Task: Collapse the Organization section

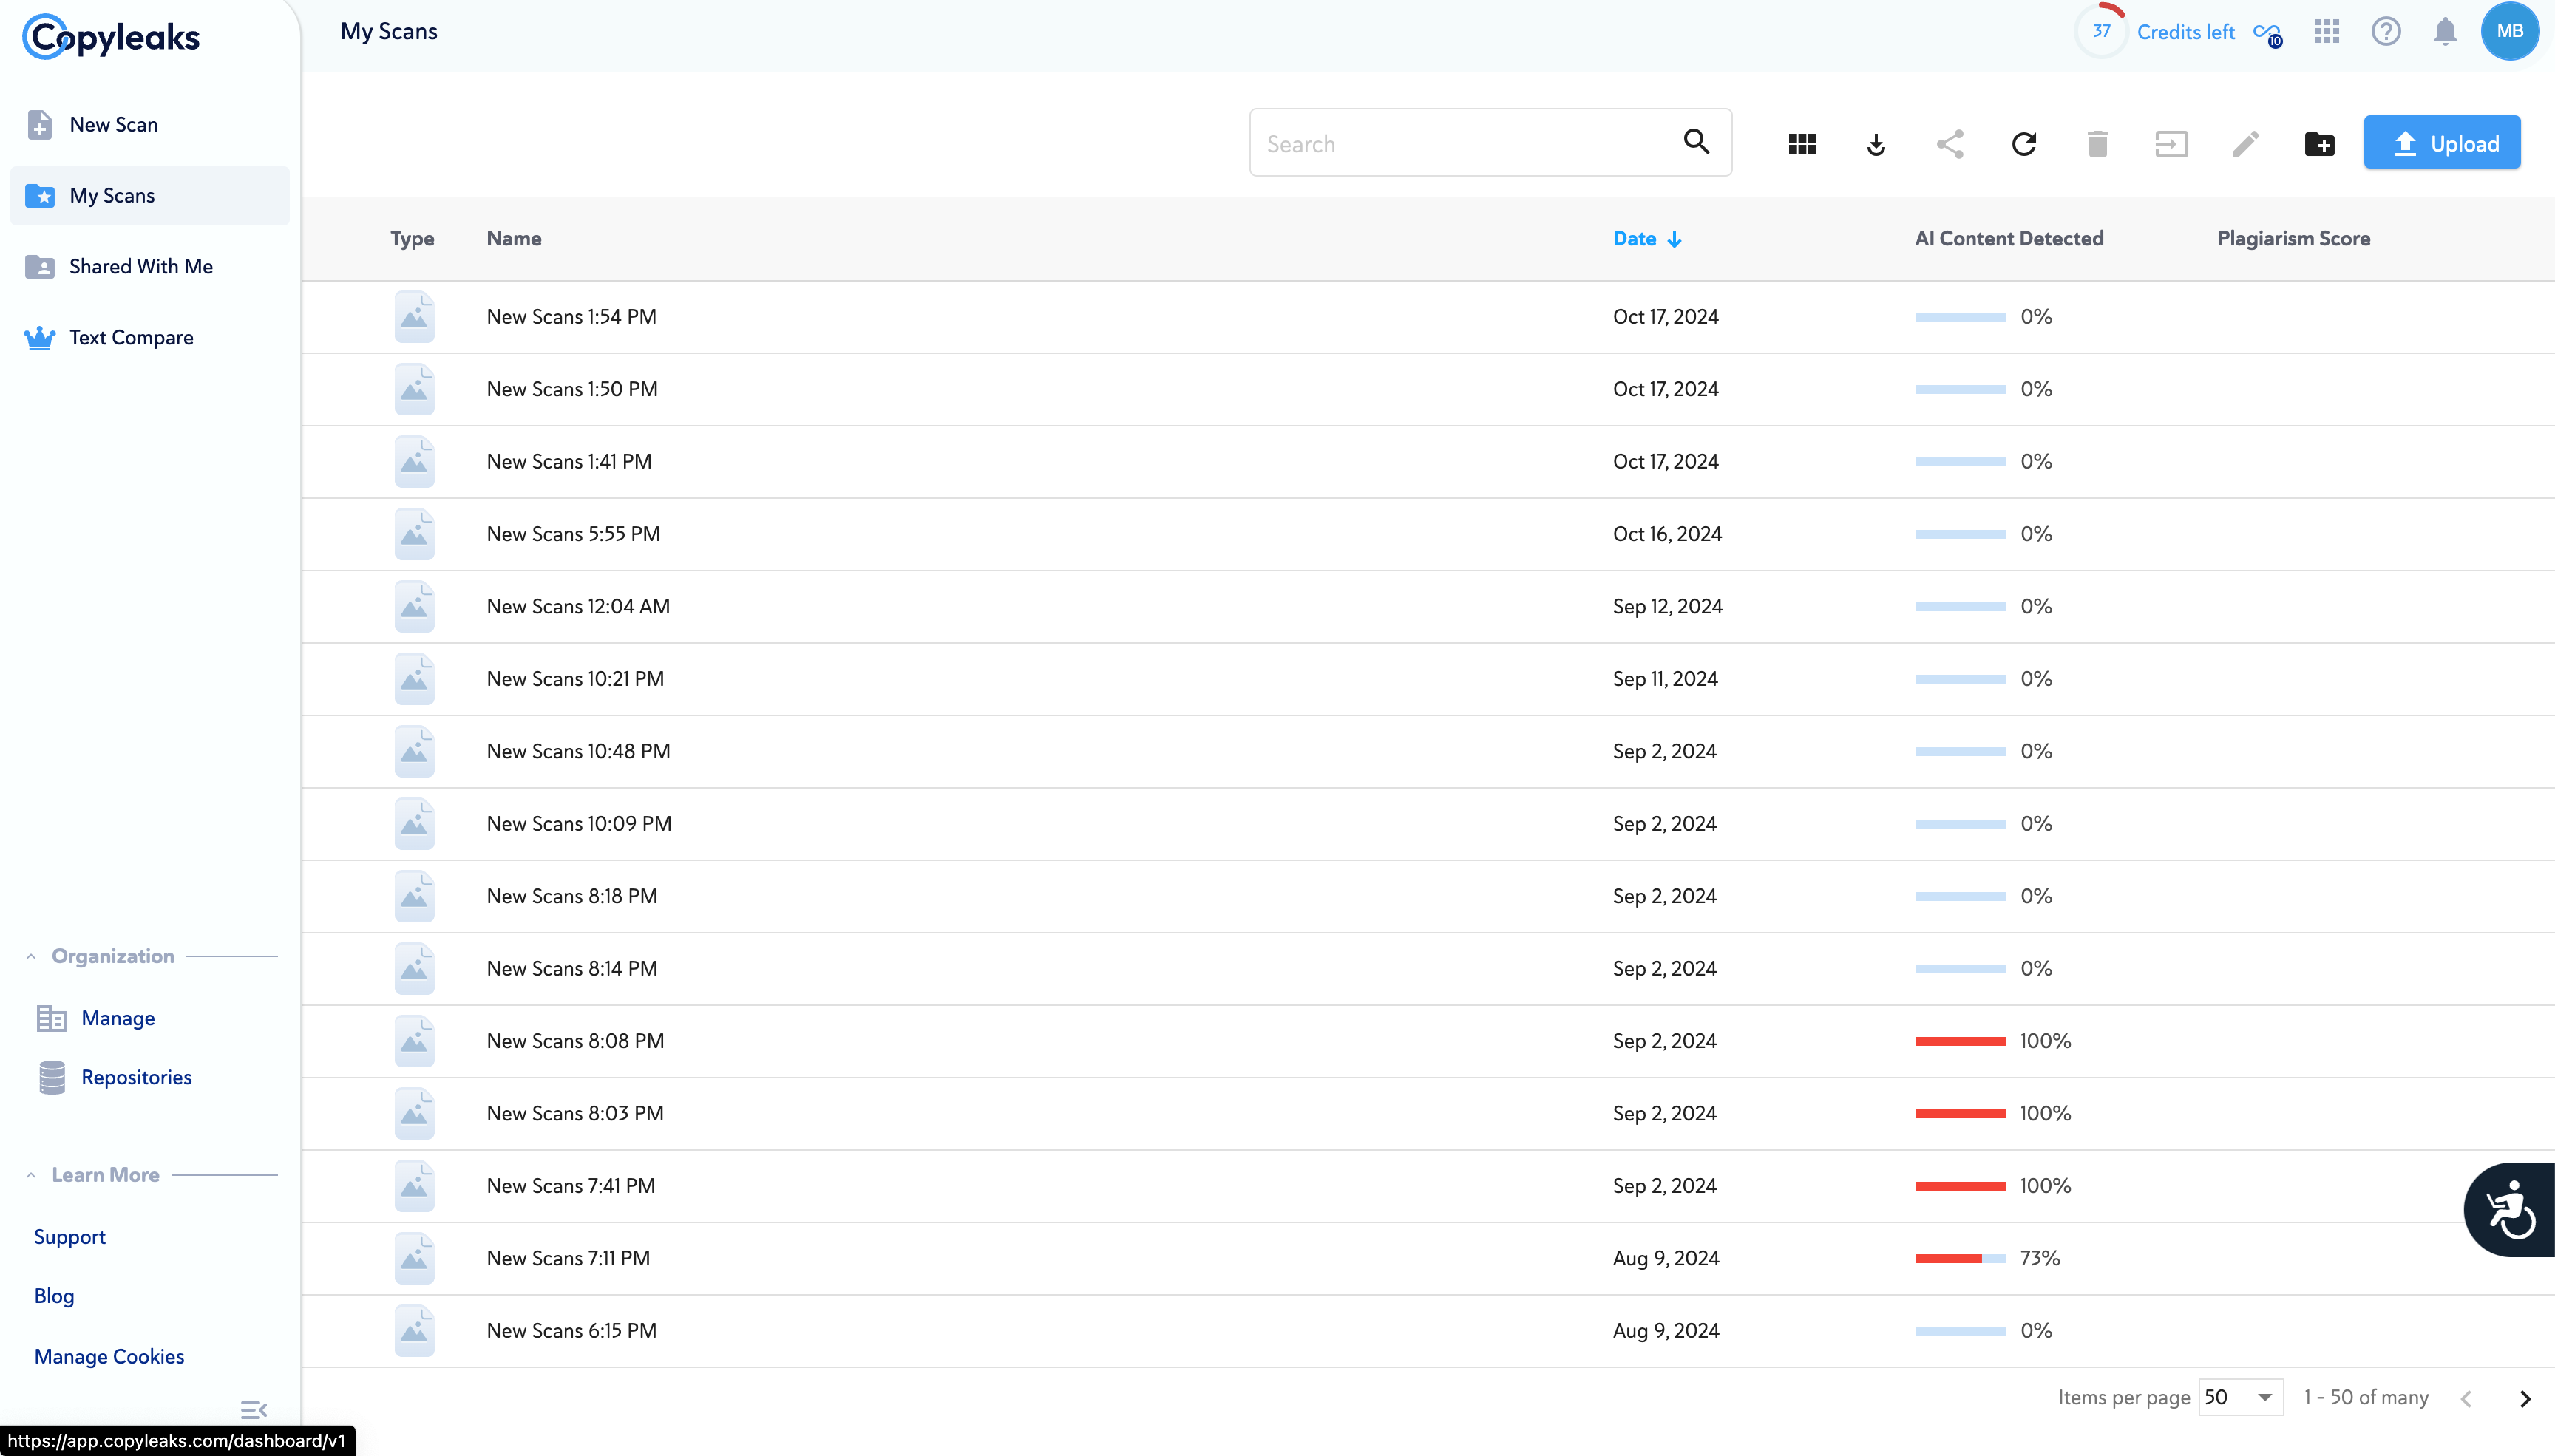Action: [x=31, y=956]
